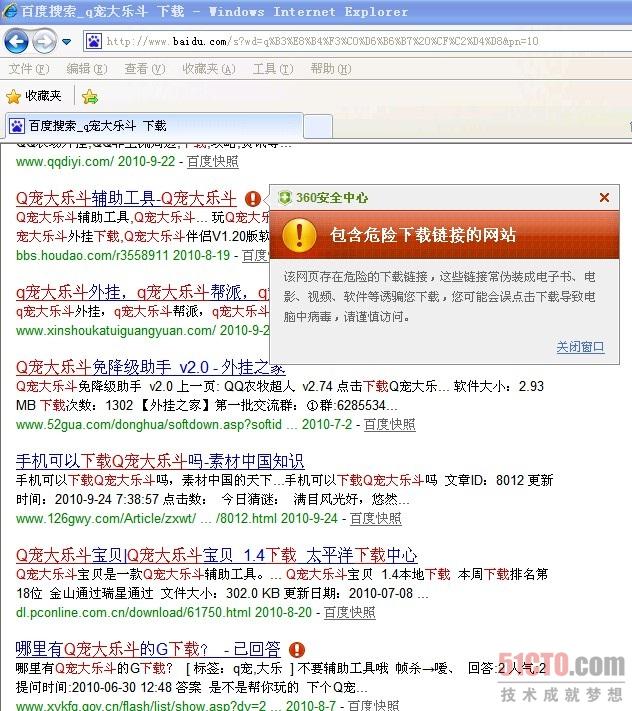632x711 pixels.
Task: Click the browser Back arrow button
Action: coord(16,42)
